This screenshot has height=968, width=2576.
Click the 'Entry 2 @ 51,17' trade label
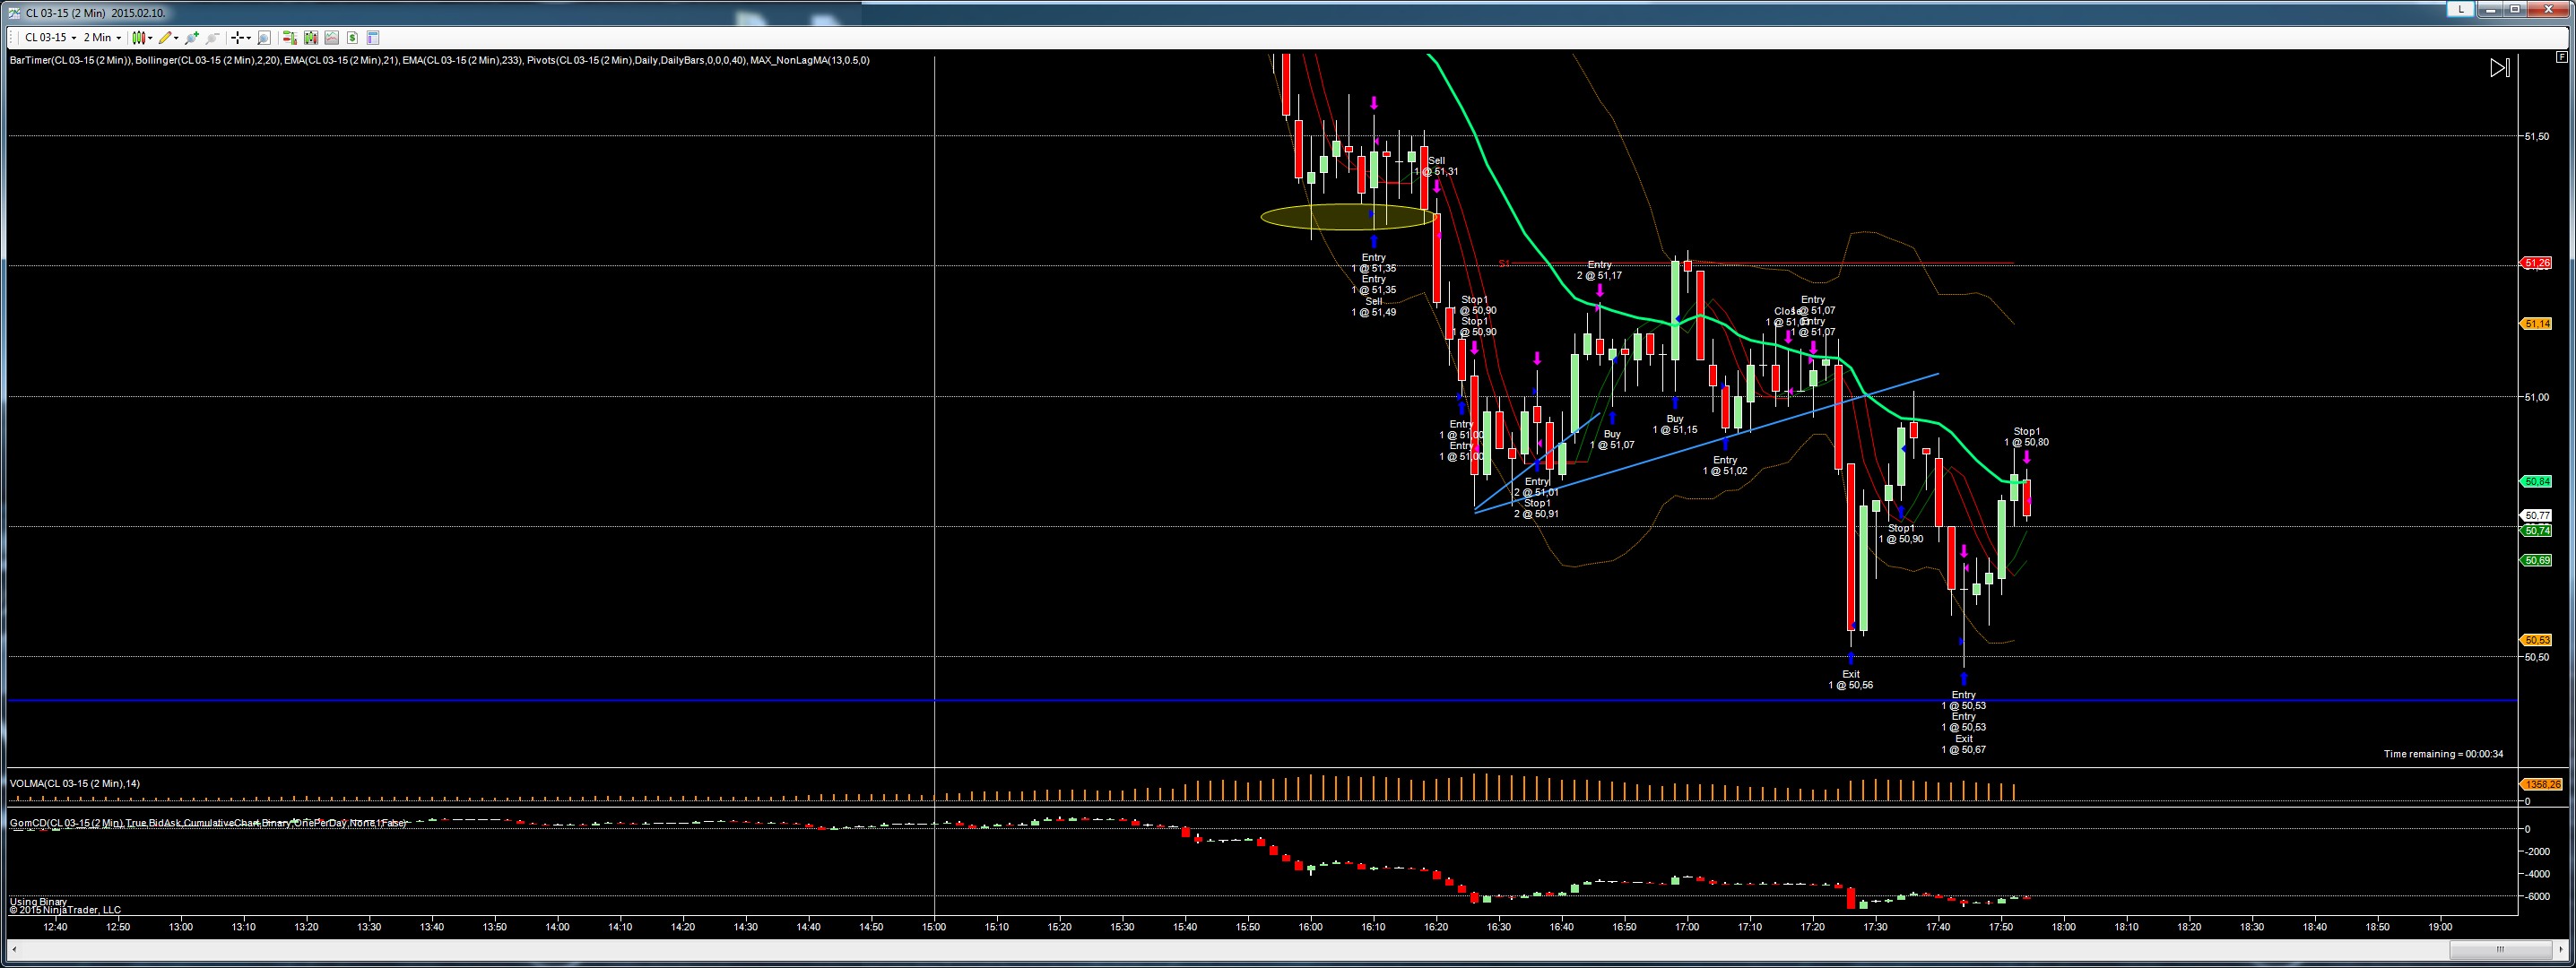tap(1599, 270)
